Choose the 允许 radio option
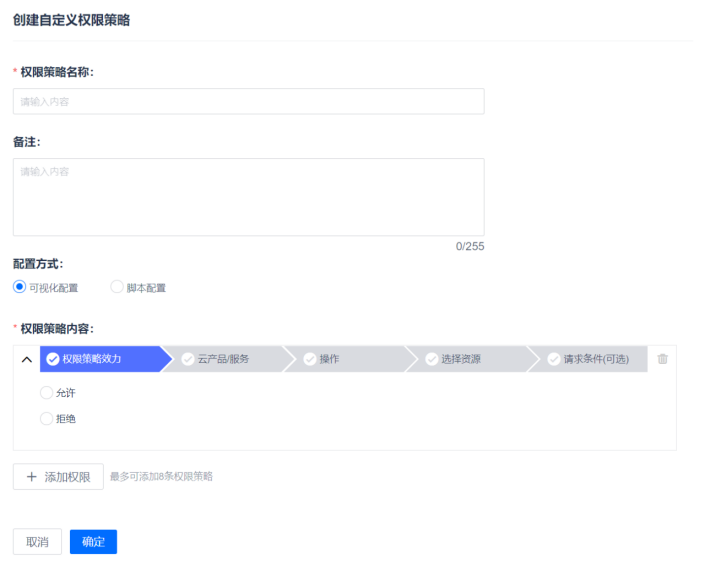This screenshot has height=561, width=705. [x=46, y=393]
